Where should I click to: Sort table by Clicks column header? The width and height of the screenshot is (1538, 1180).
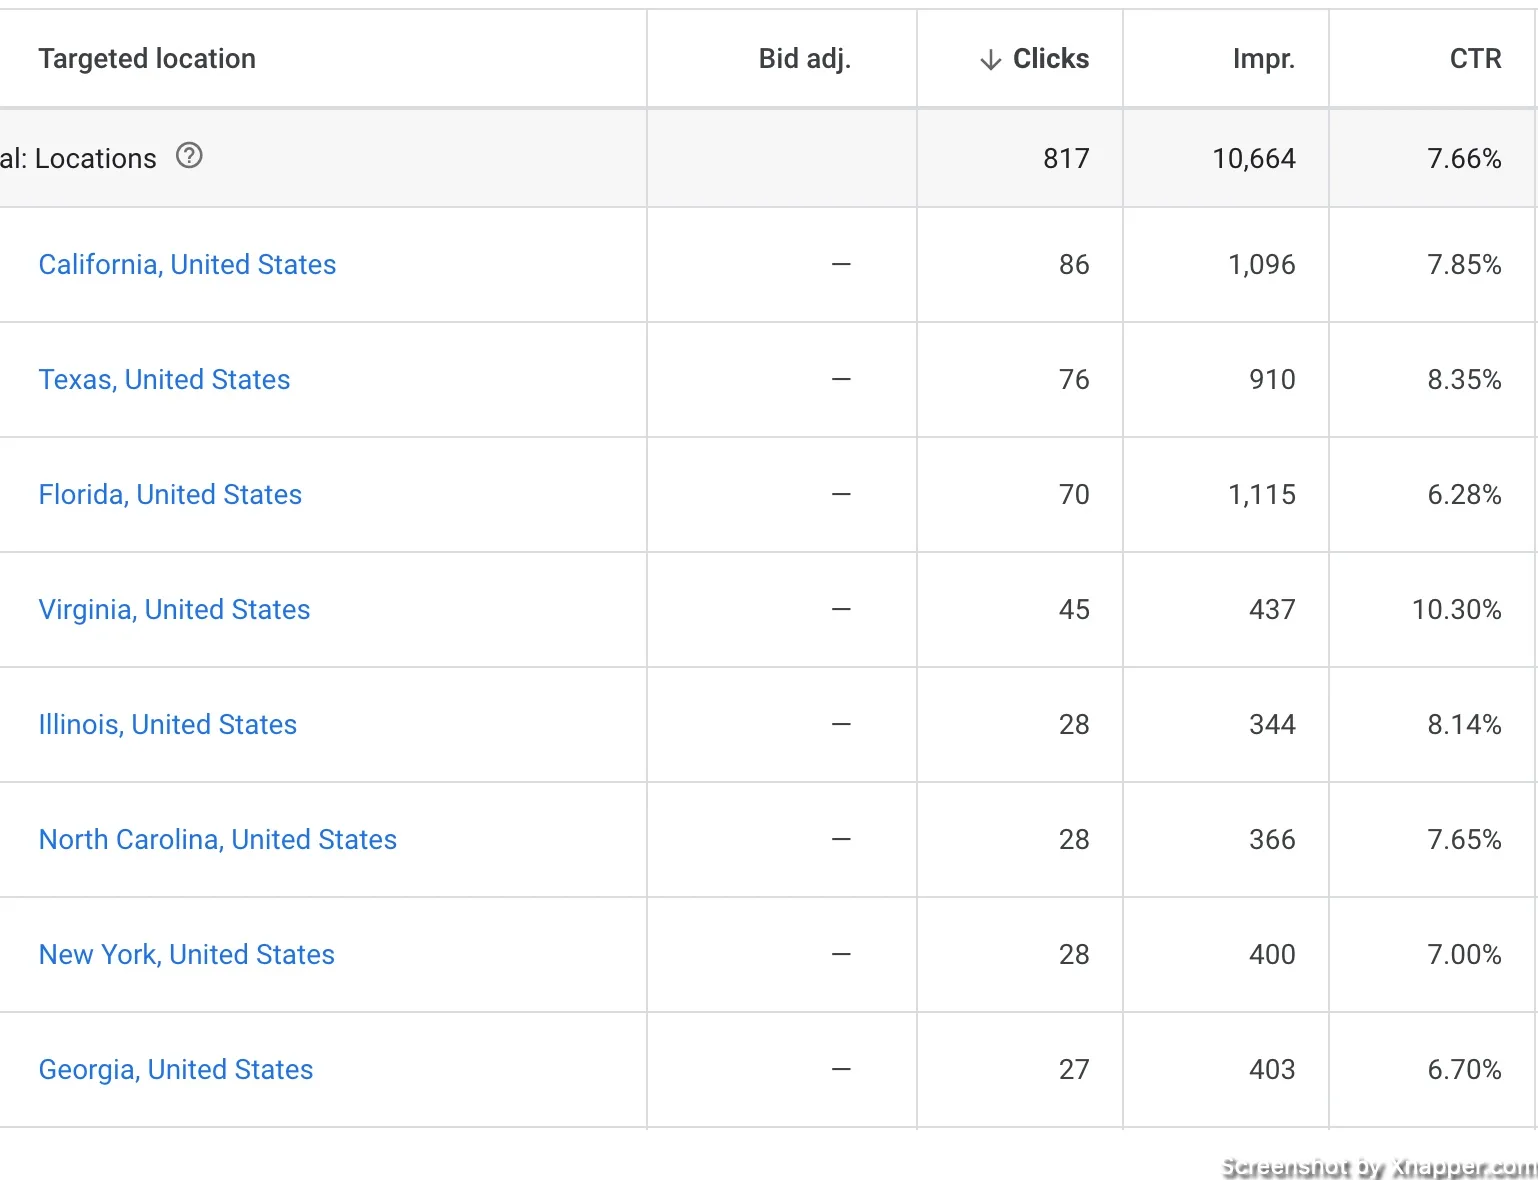(x=1051, y=59)
